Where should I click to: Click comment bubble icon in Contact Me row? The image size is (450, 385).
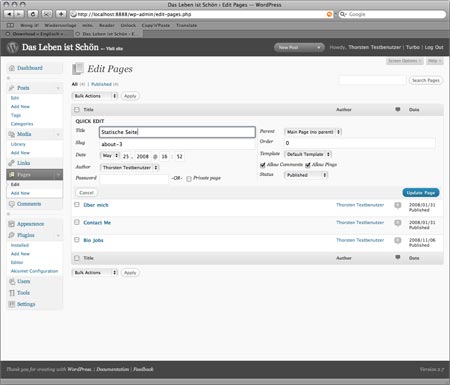pyautogui.click(x=398, y=223)
